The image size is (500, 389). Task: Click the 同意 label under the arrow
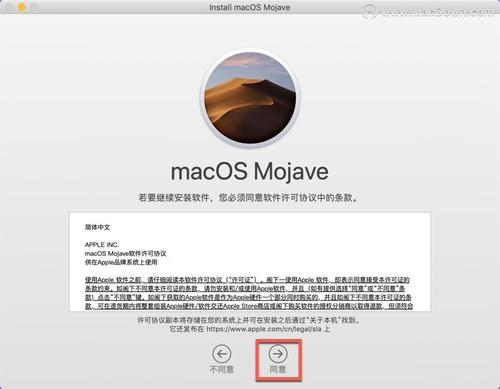pyautogui.click(x=278, y=369)
